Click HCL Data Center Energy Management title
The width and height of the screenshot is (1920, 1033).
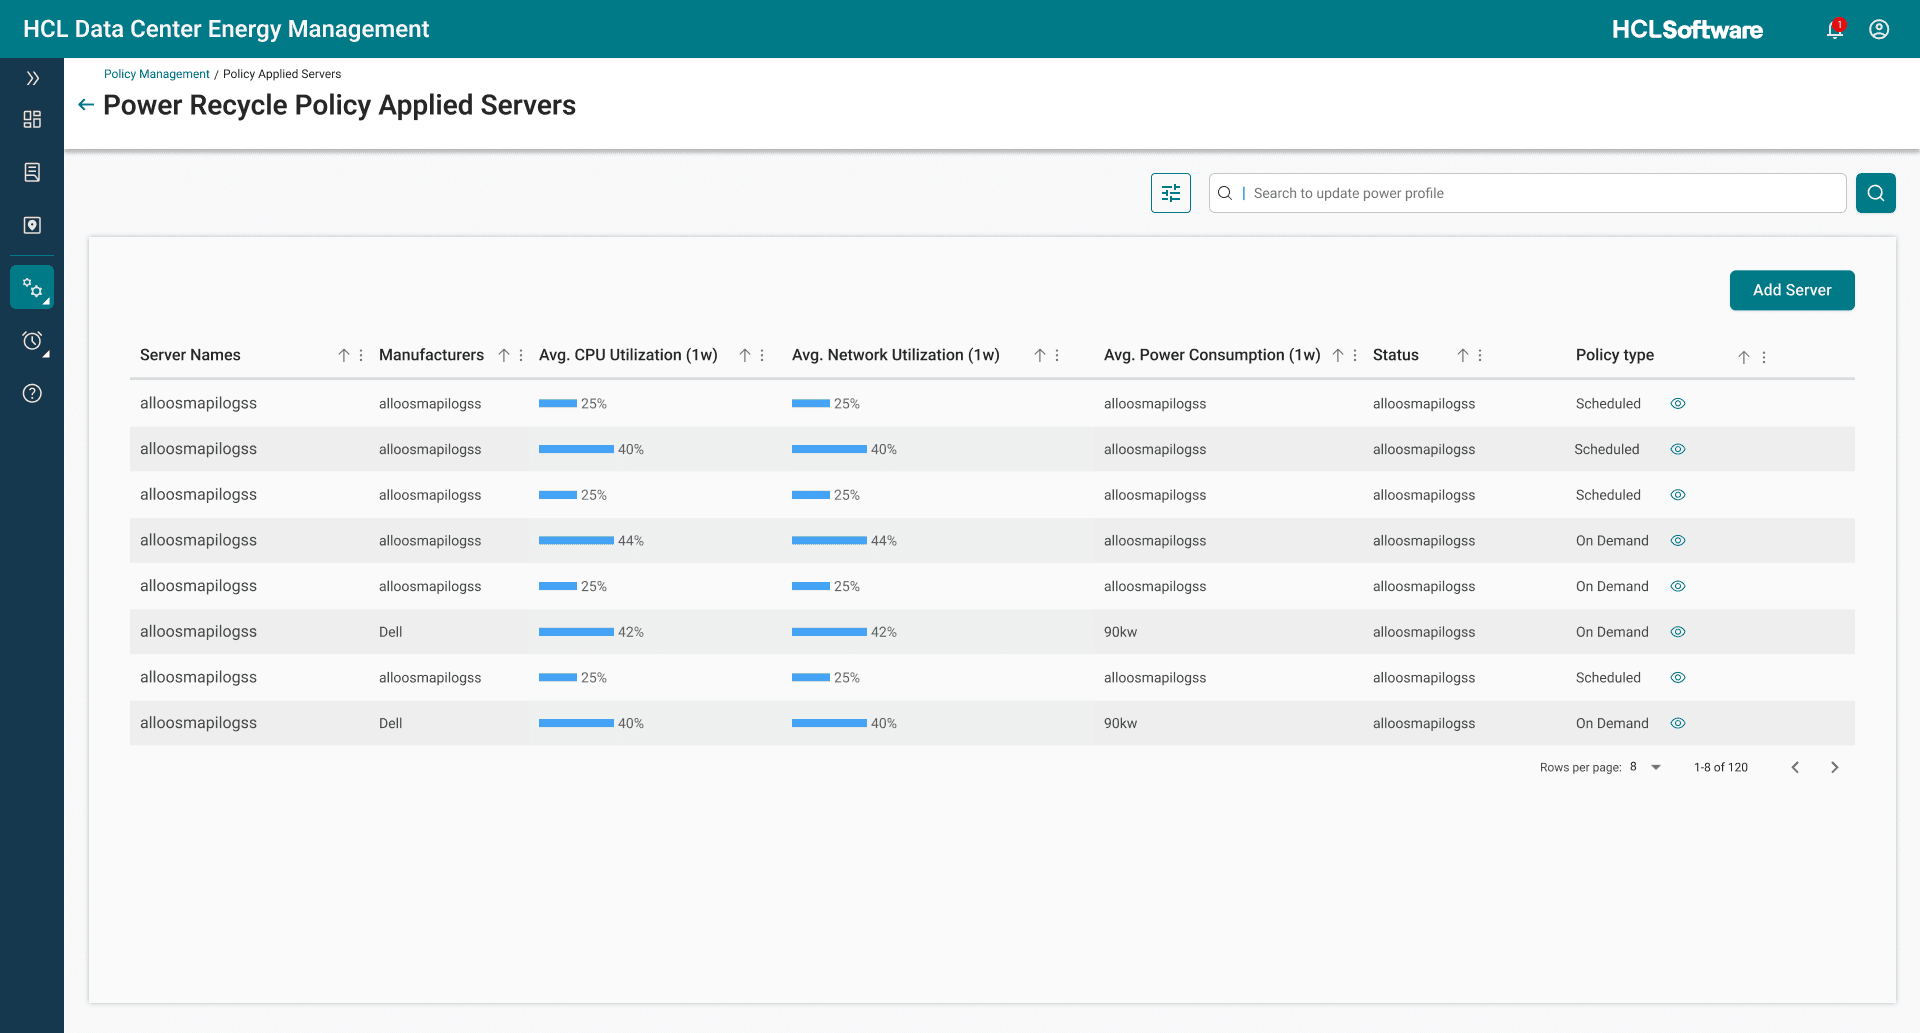point(226,29)
